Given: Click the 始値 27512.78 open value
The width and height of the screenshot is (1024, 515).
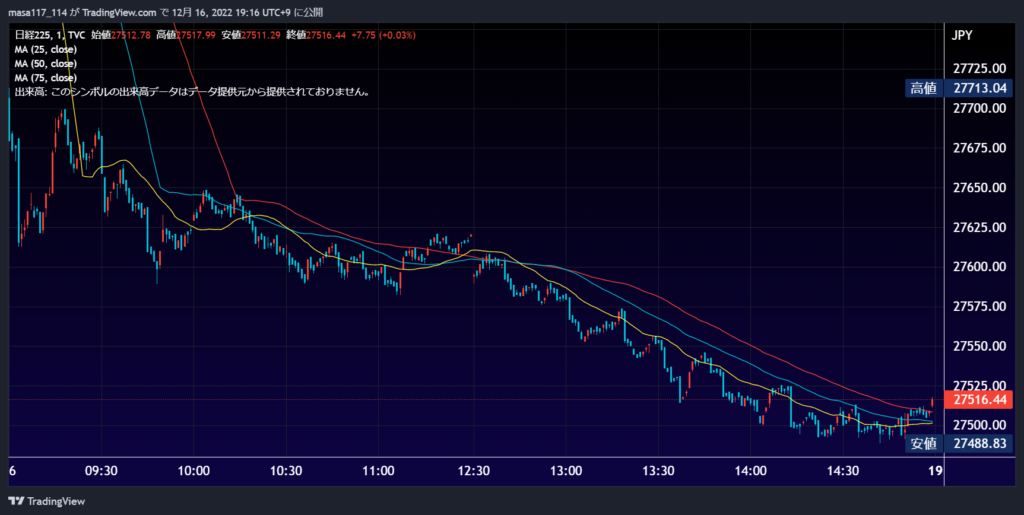Looking at the screenshot, I should (121, 35).
